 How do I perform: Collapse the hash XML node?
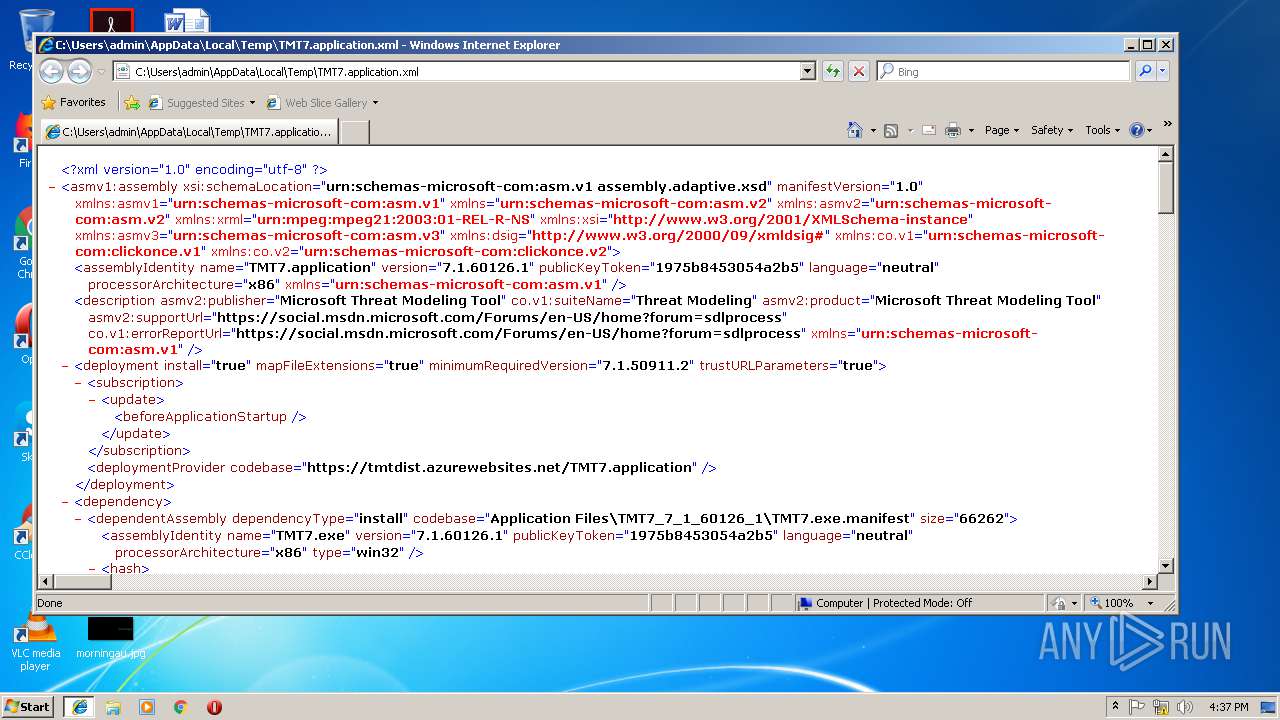93,569
